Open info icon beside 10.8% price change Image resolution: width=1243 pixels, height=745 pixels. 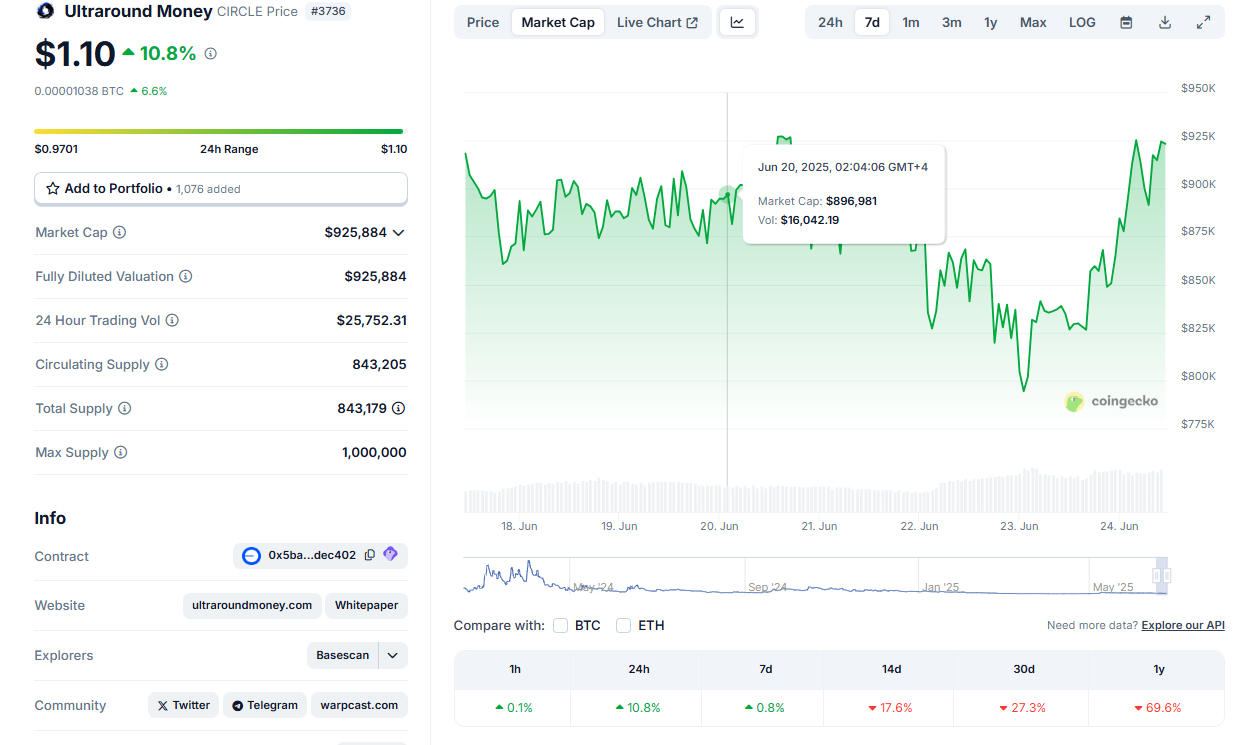click(210, 54)
